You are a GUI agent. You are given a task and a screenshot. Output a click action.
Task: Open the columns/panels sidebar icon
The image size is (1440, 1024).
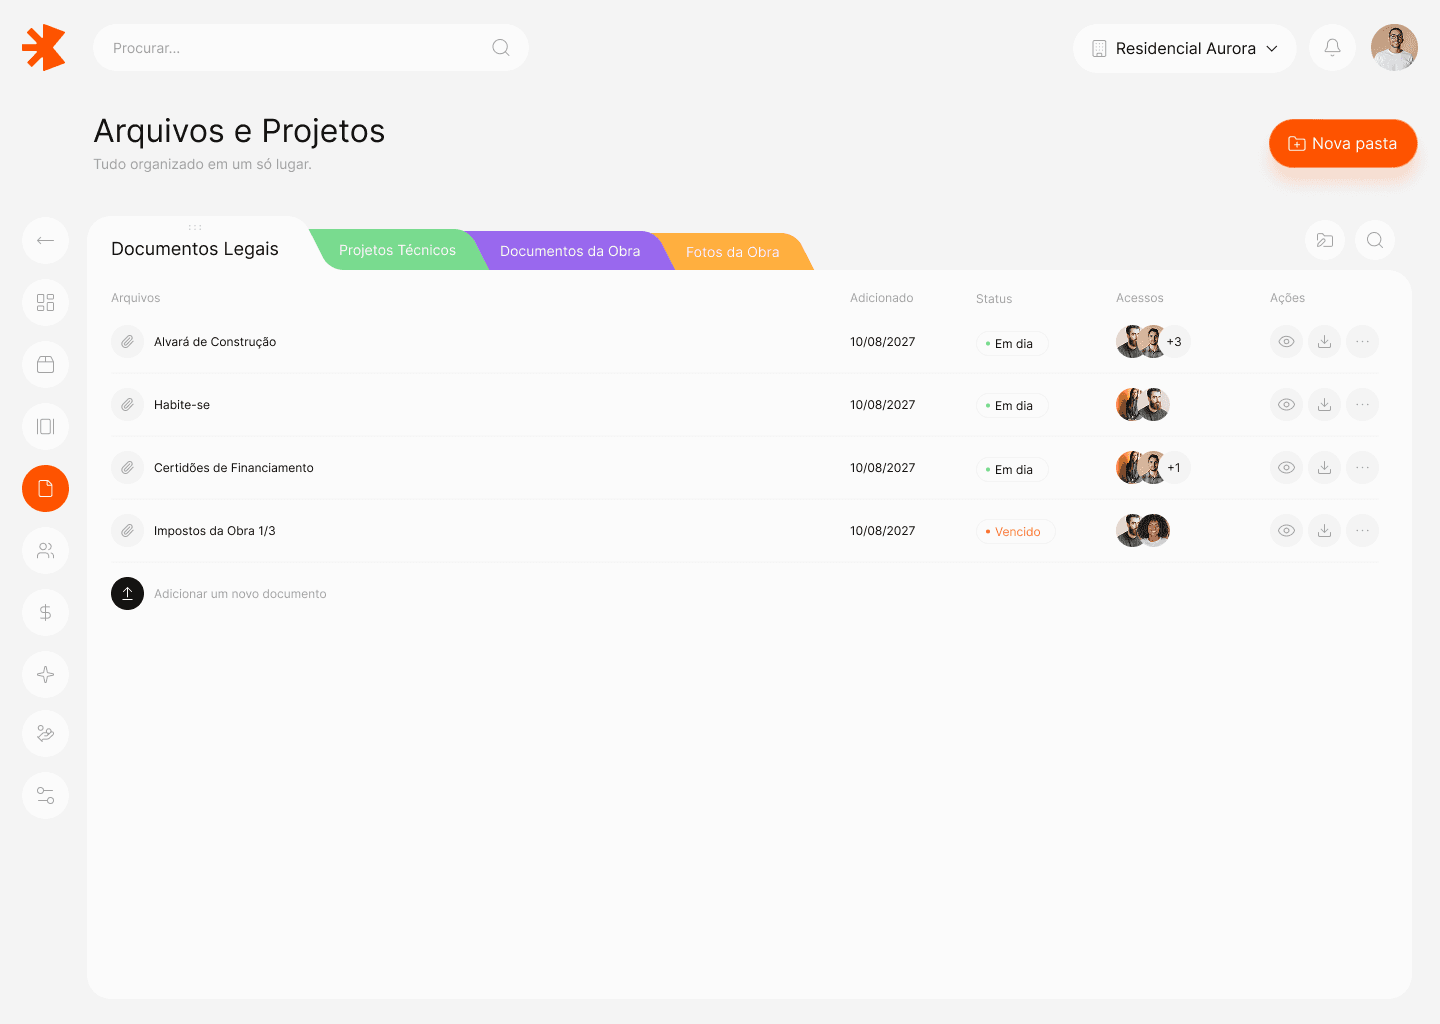click(45, 426)
